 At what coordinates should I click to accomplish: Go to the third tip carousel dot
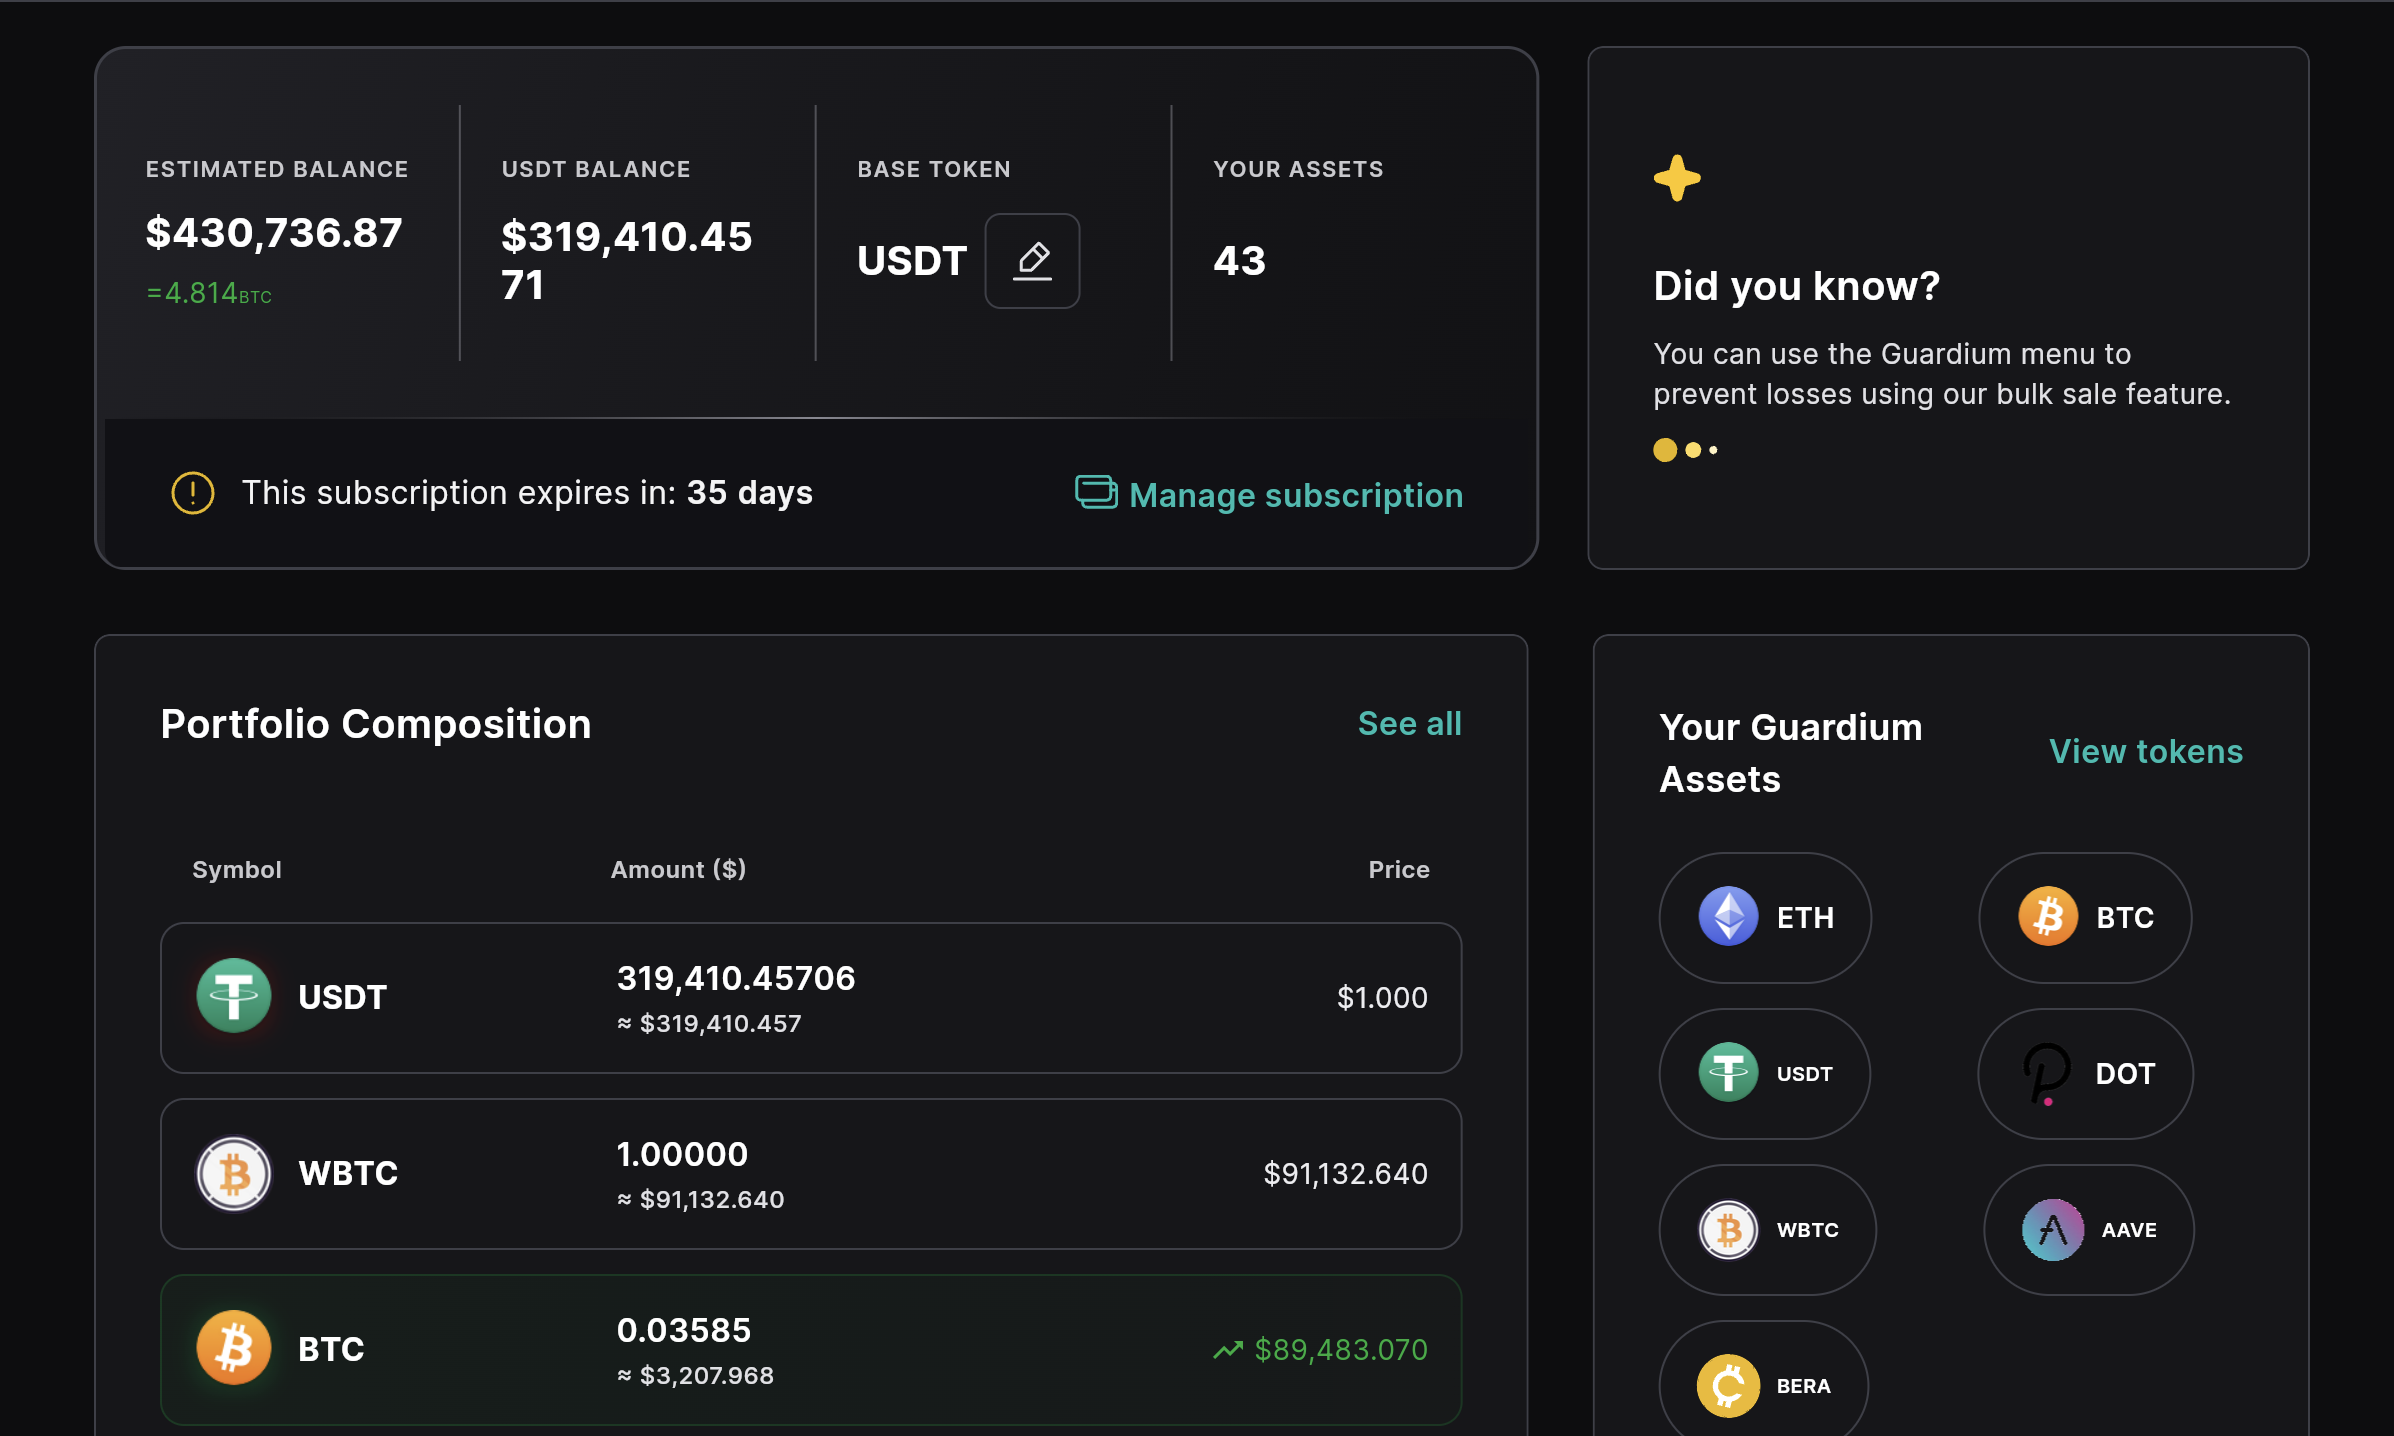(x=1714, y=450)
